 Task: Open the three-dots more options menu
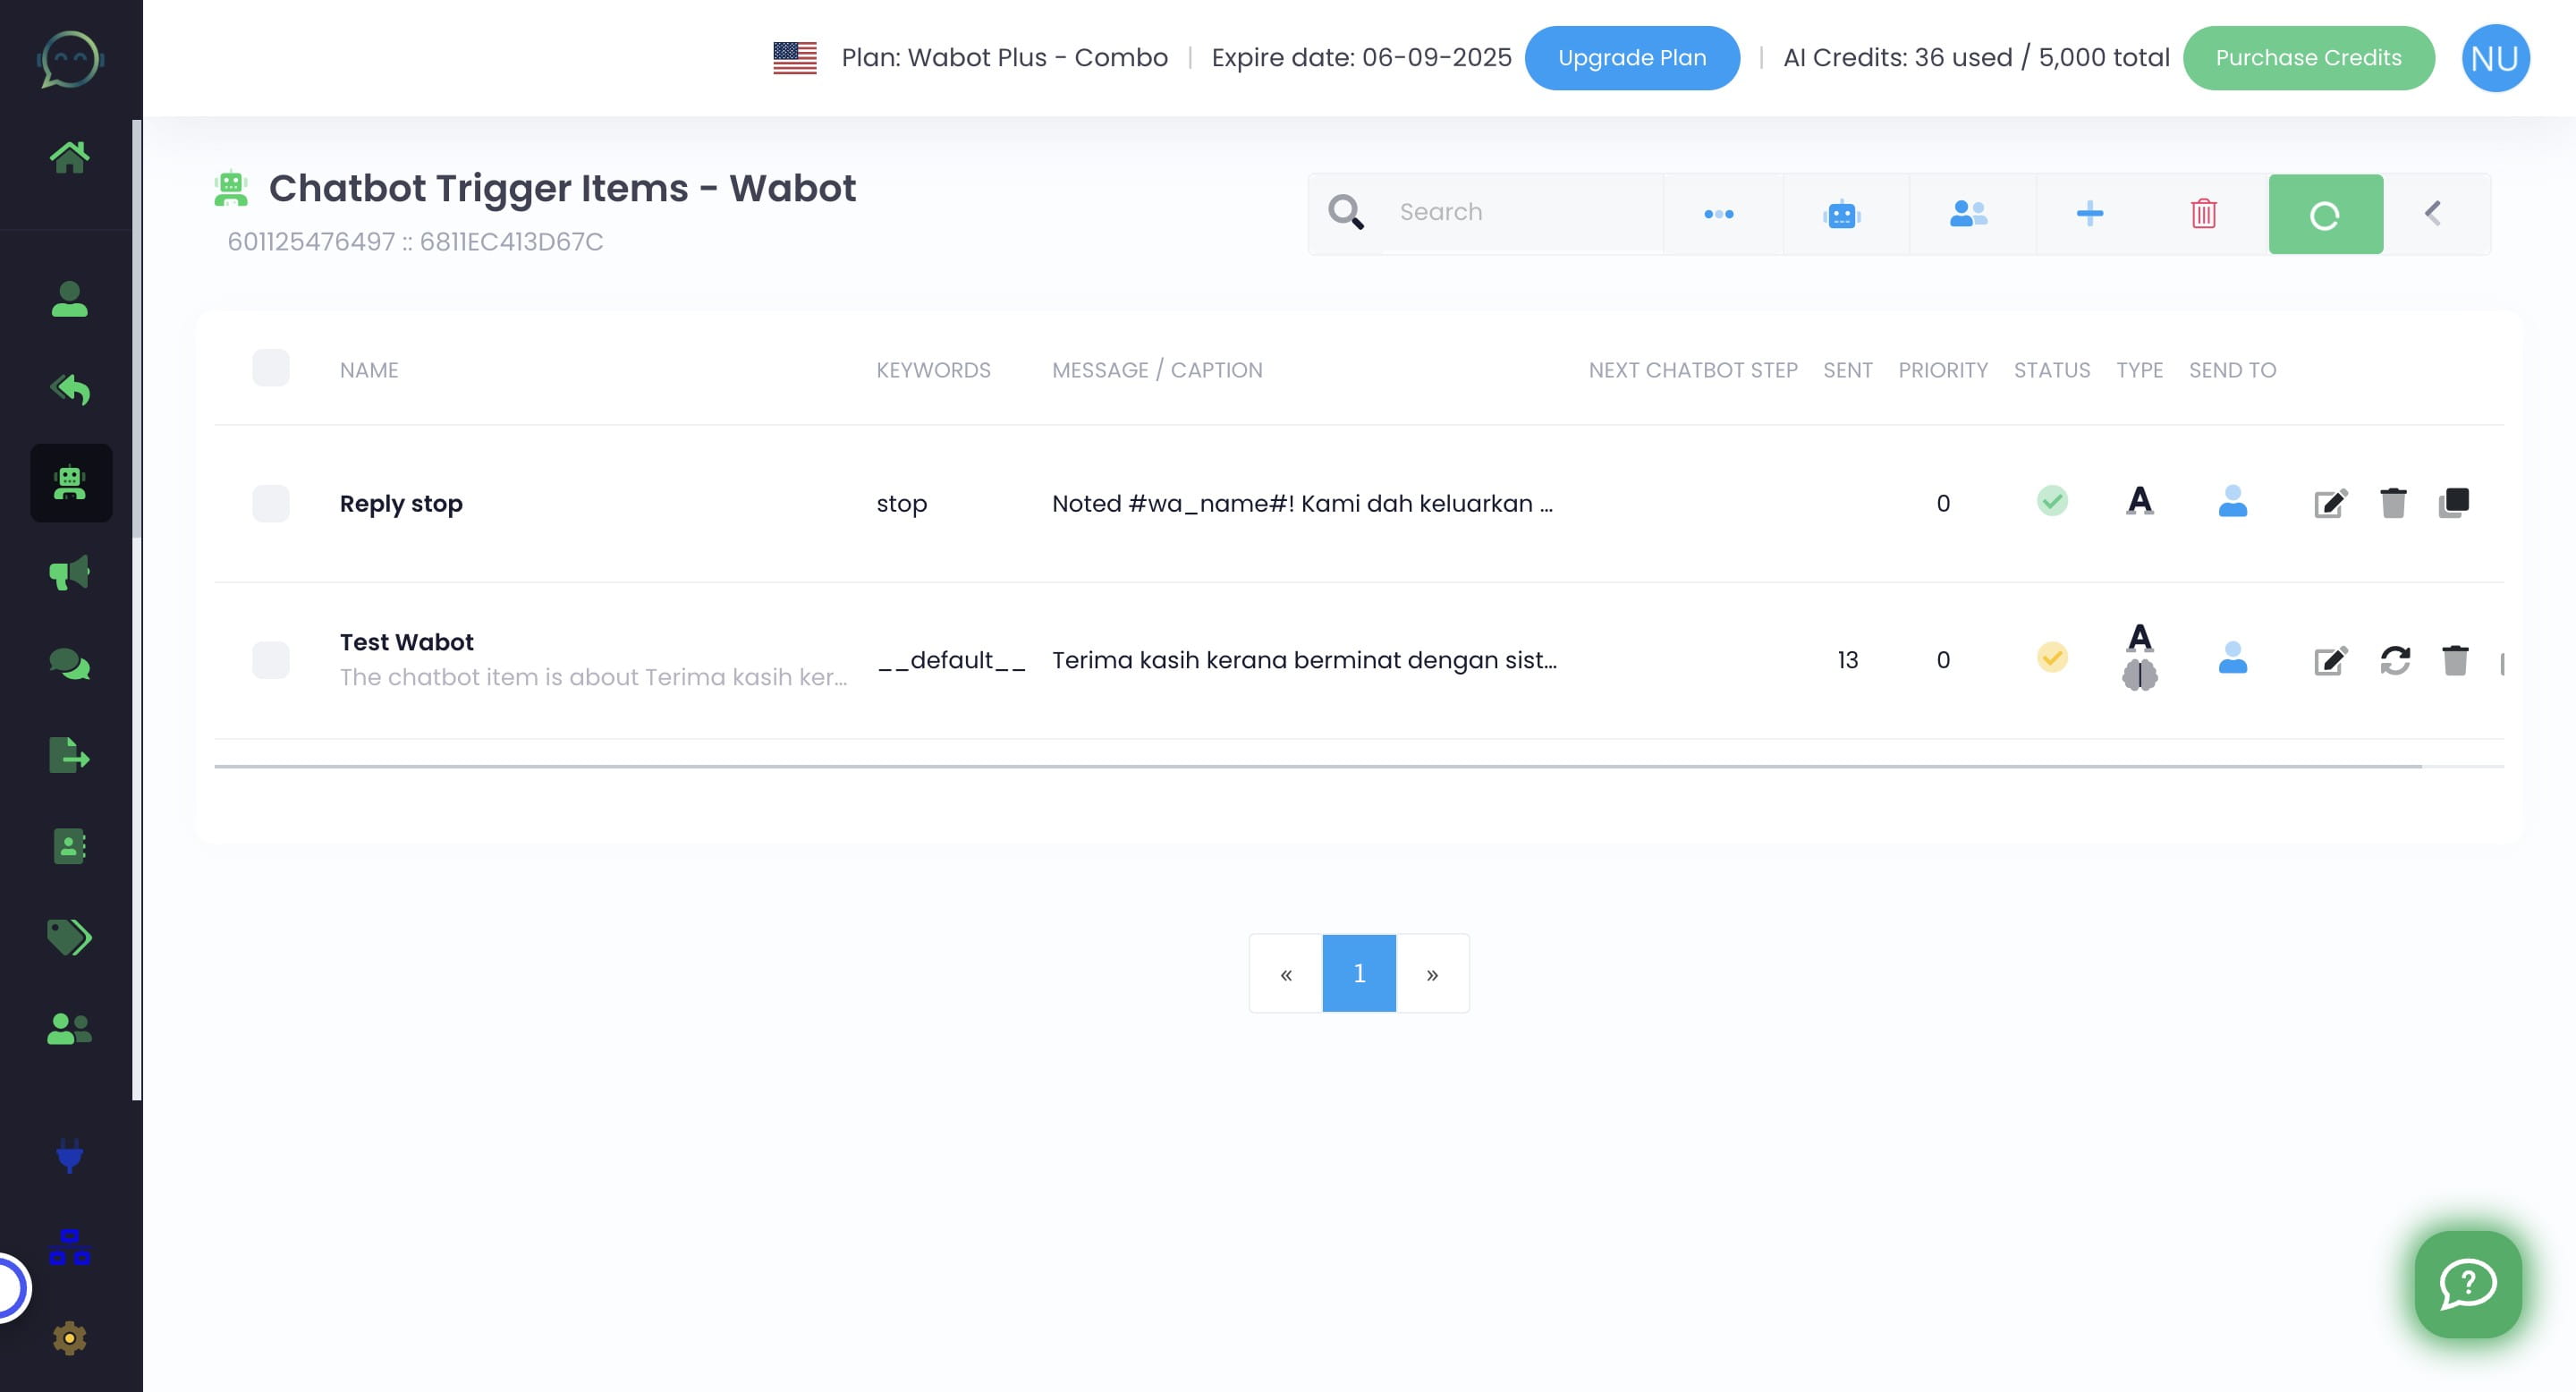(1718, 214)
